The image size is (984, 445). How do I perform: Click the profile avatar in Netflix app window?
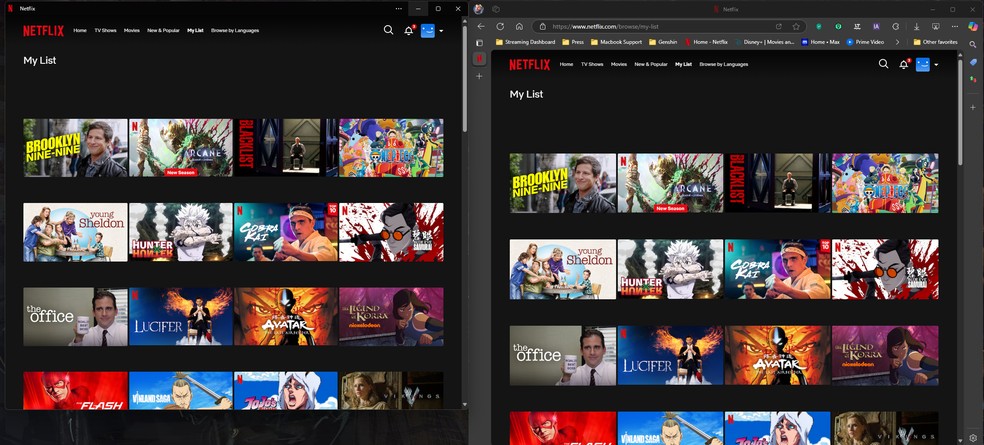click(x=427, y=30)
